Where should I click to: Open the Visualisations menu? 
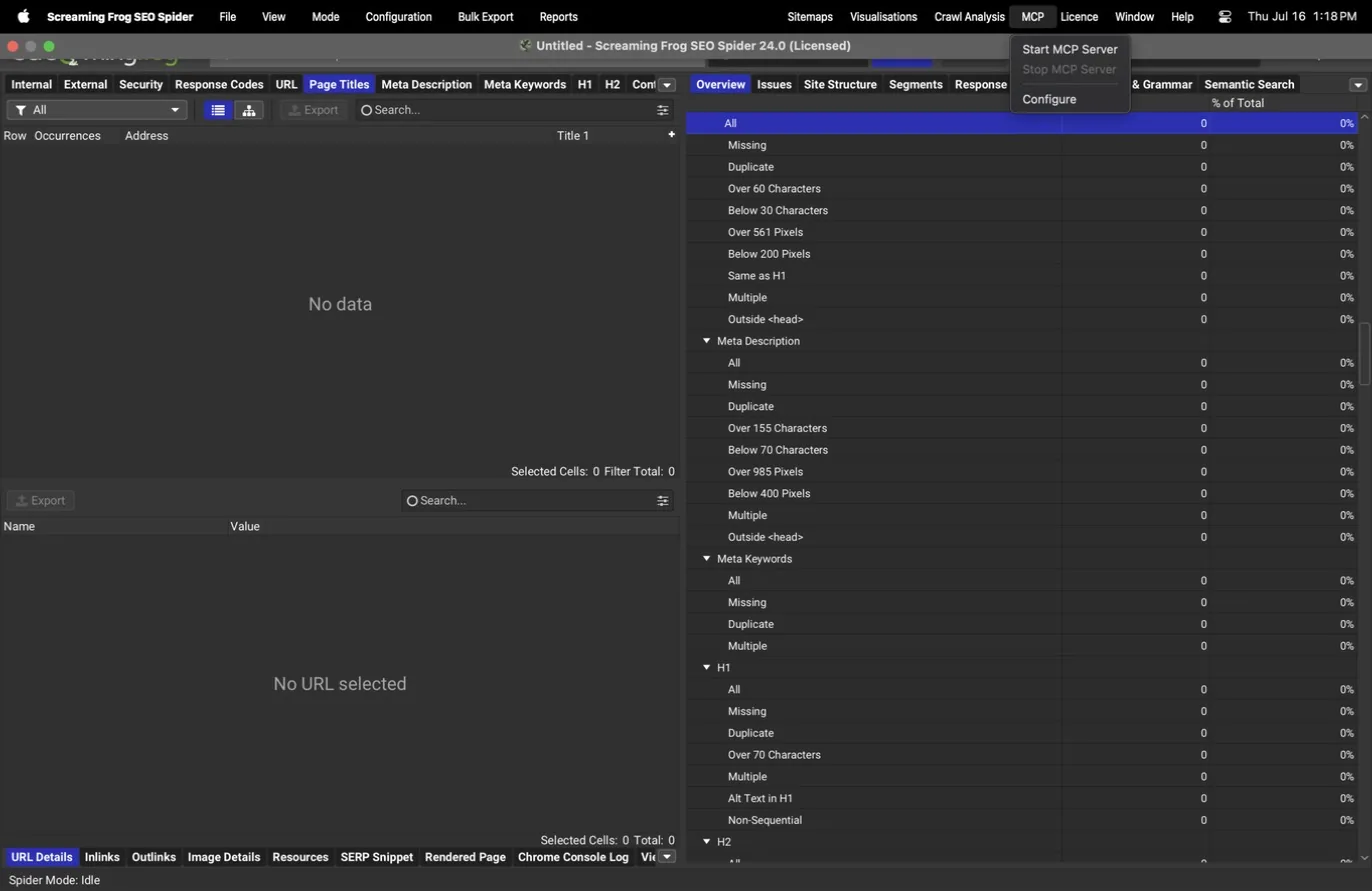[883, 17]
